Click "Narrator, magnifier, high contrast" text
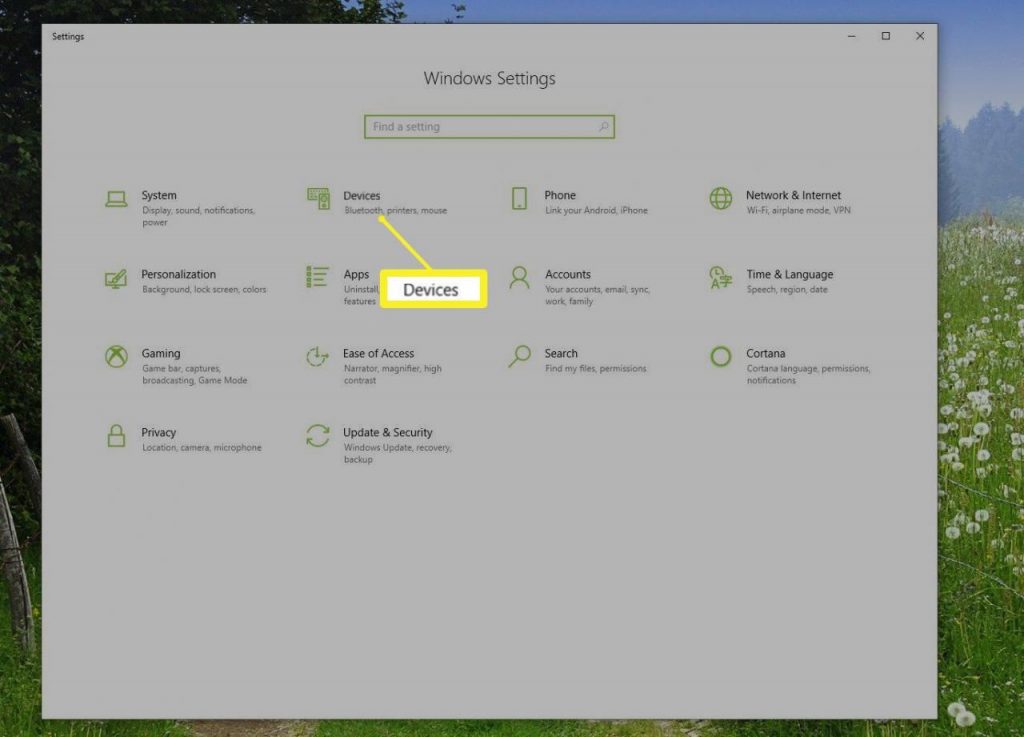The width and height of the screenshot is (1024, 737). (x=392, y=374)
